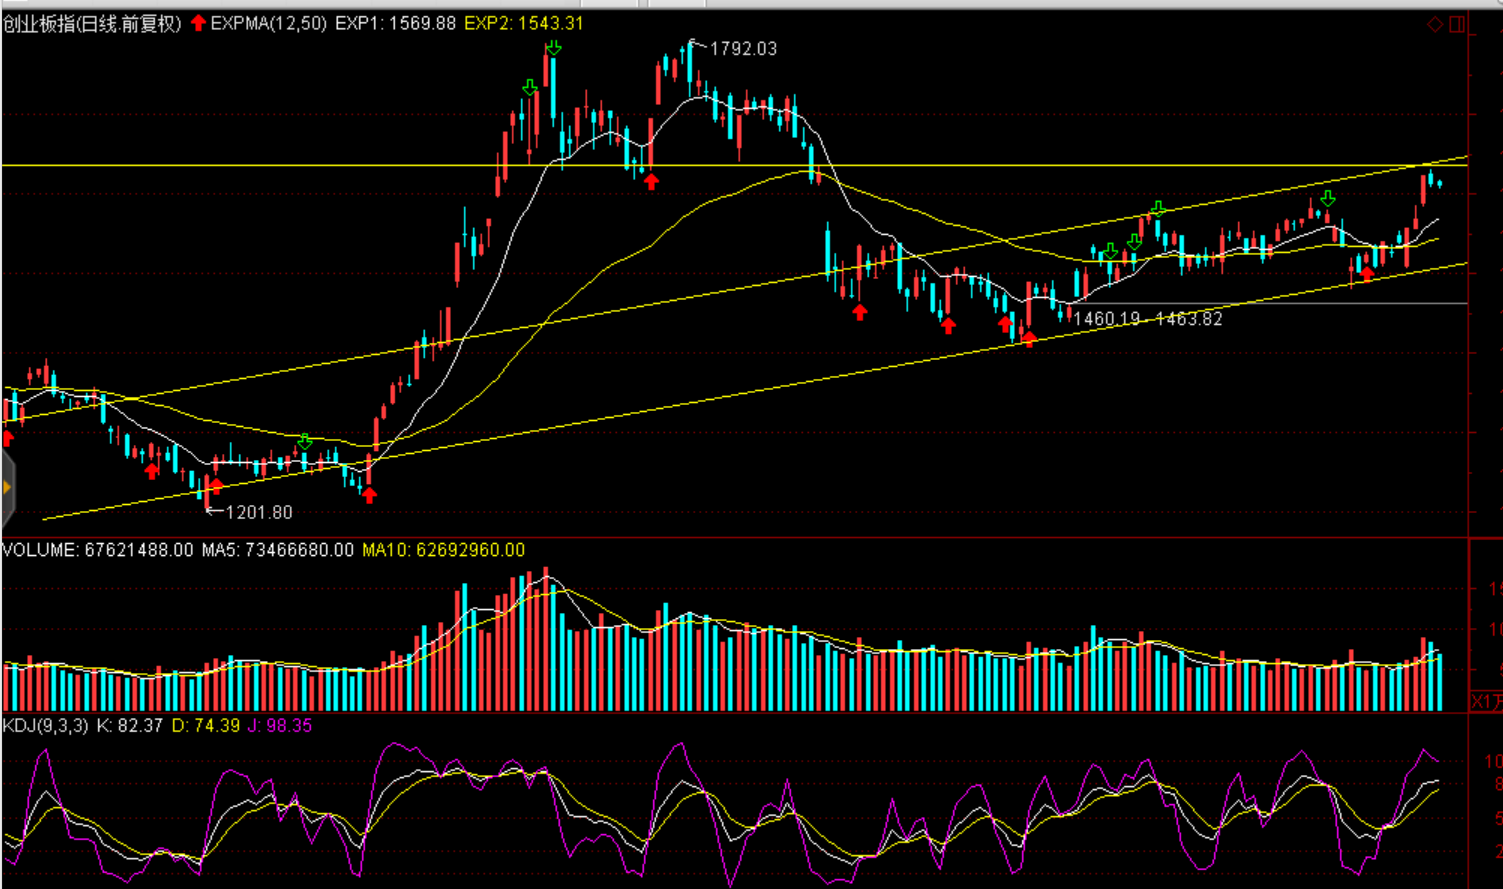
Task: Click the first green sell arrow on left side
Action: tap(305, 442)
